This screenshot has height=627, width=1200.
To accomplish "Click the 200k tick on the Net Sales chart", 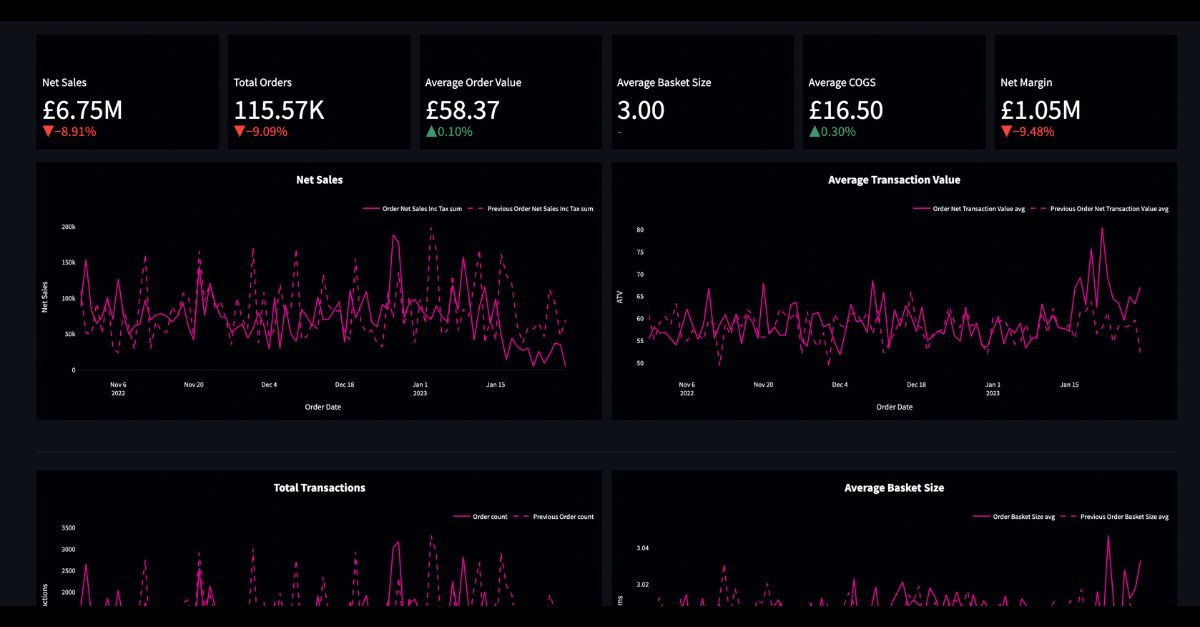I will 68,227.
